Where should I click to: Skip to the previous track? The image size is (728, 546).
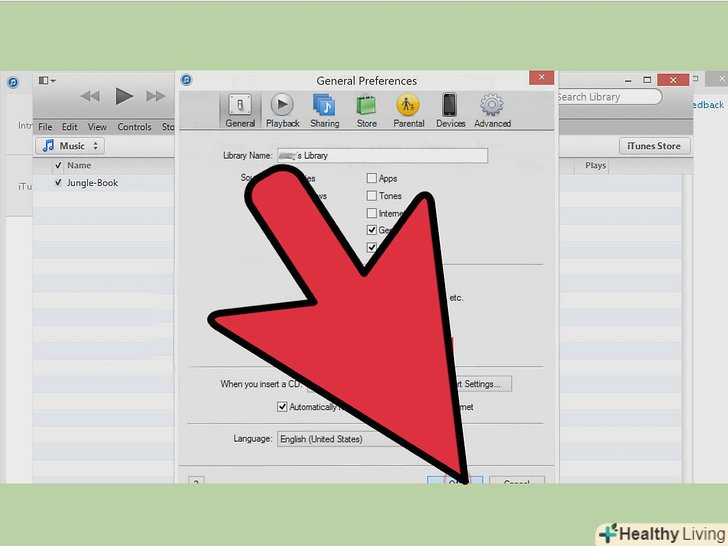tap(90, 96)
